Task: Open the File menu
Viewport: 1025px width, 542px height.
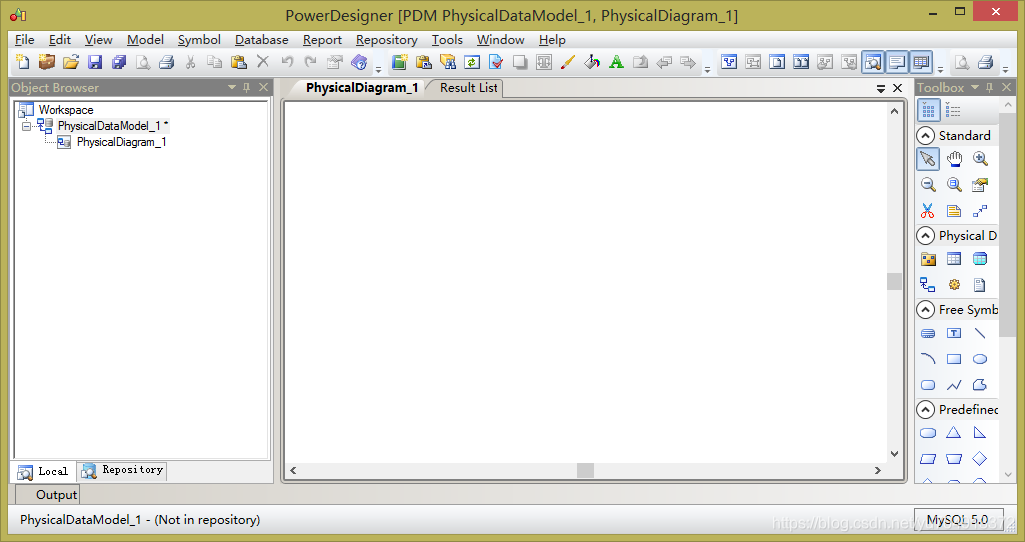Action: pyautogui.click(x=24, y=40)
